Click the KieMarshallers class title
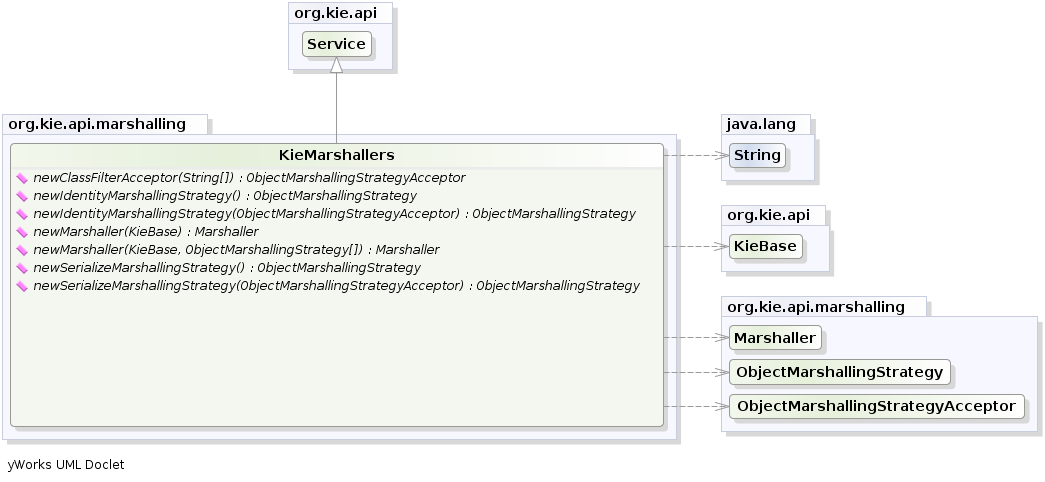 [336, 155]
